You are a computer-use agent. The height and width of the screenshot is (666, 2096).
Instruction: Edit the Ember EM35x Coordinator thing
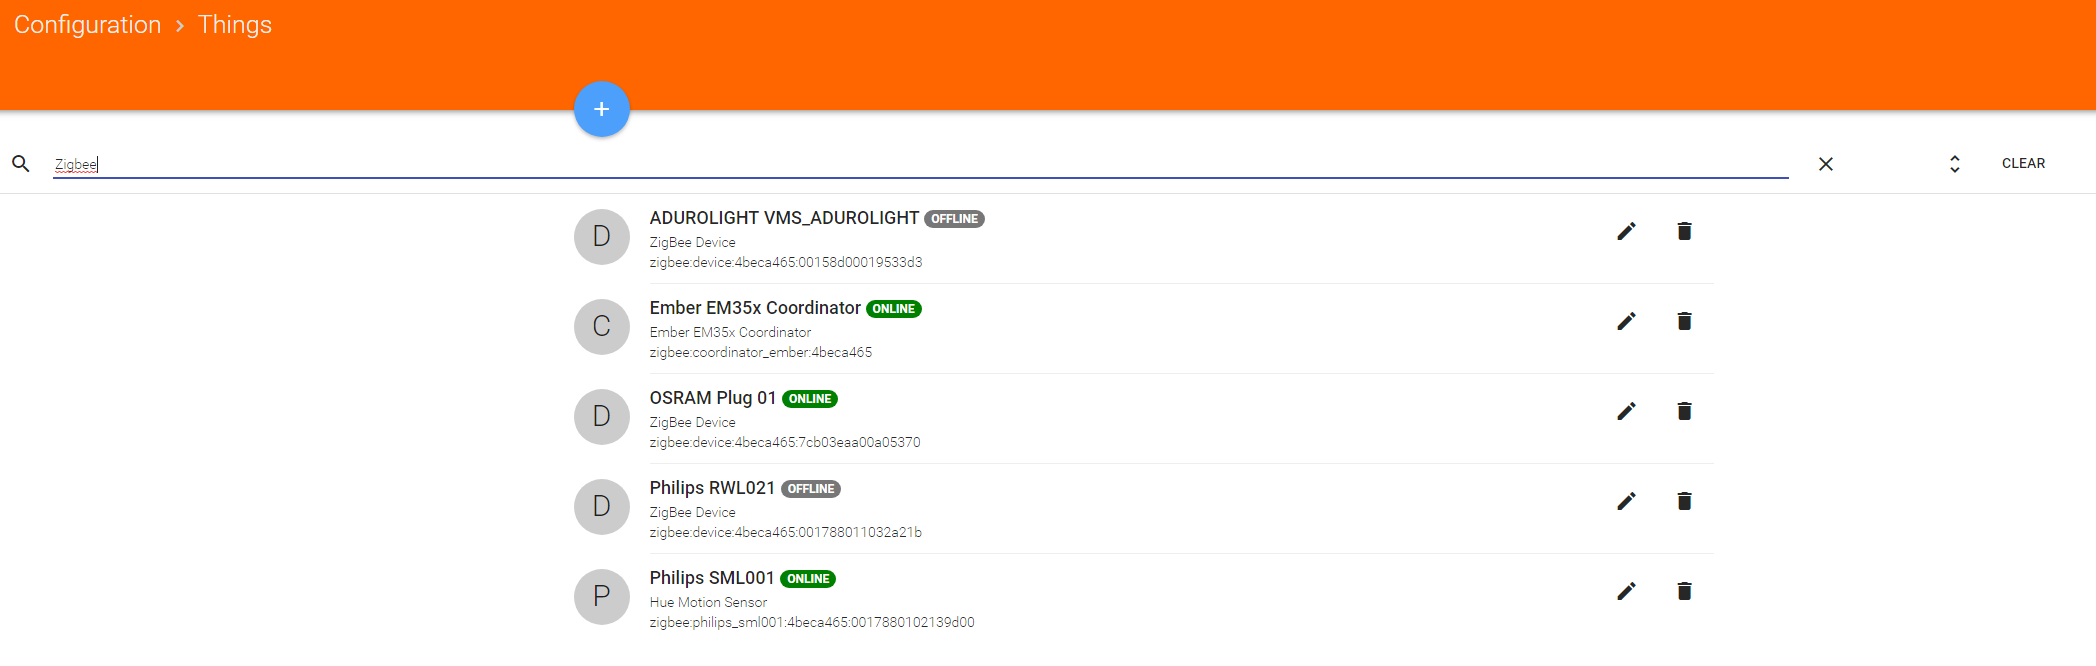[x=1626, y=321]
